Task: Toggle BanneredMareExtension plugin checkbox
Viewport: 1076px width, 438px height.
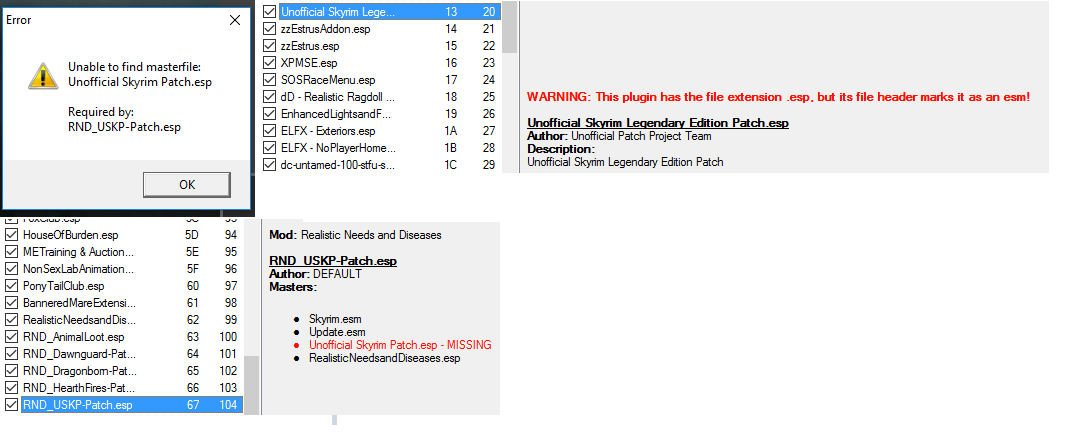Action: 11,303
